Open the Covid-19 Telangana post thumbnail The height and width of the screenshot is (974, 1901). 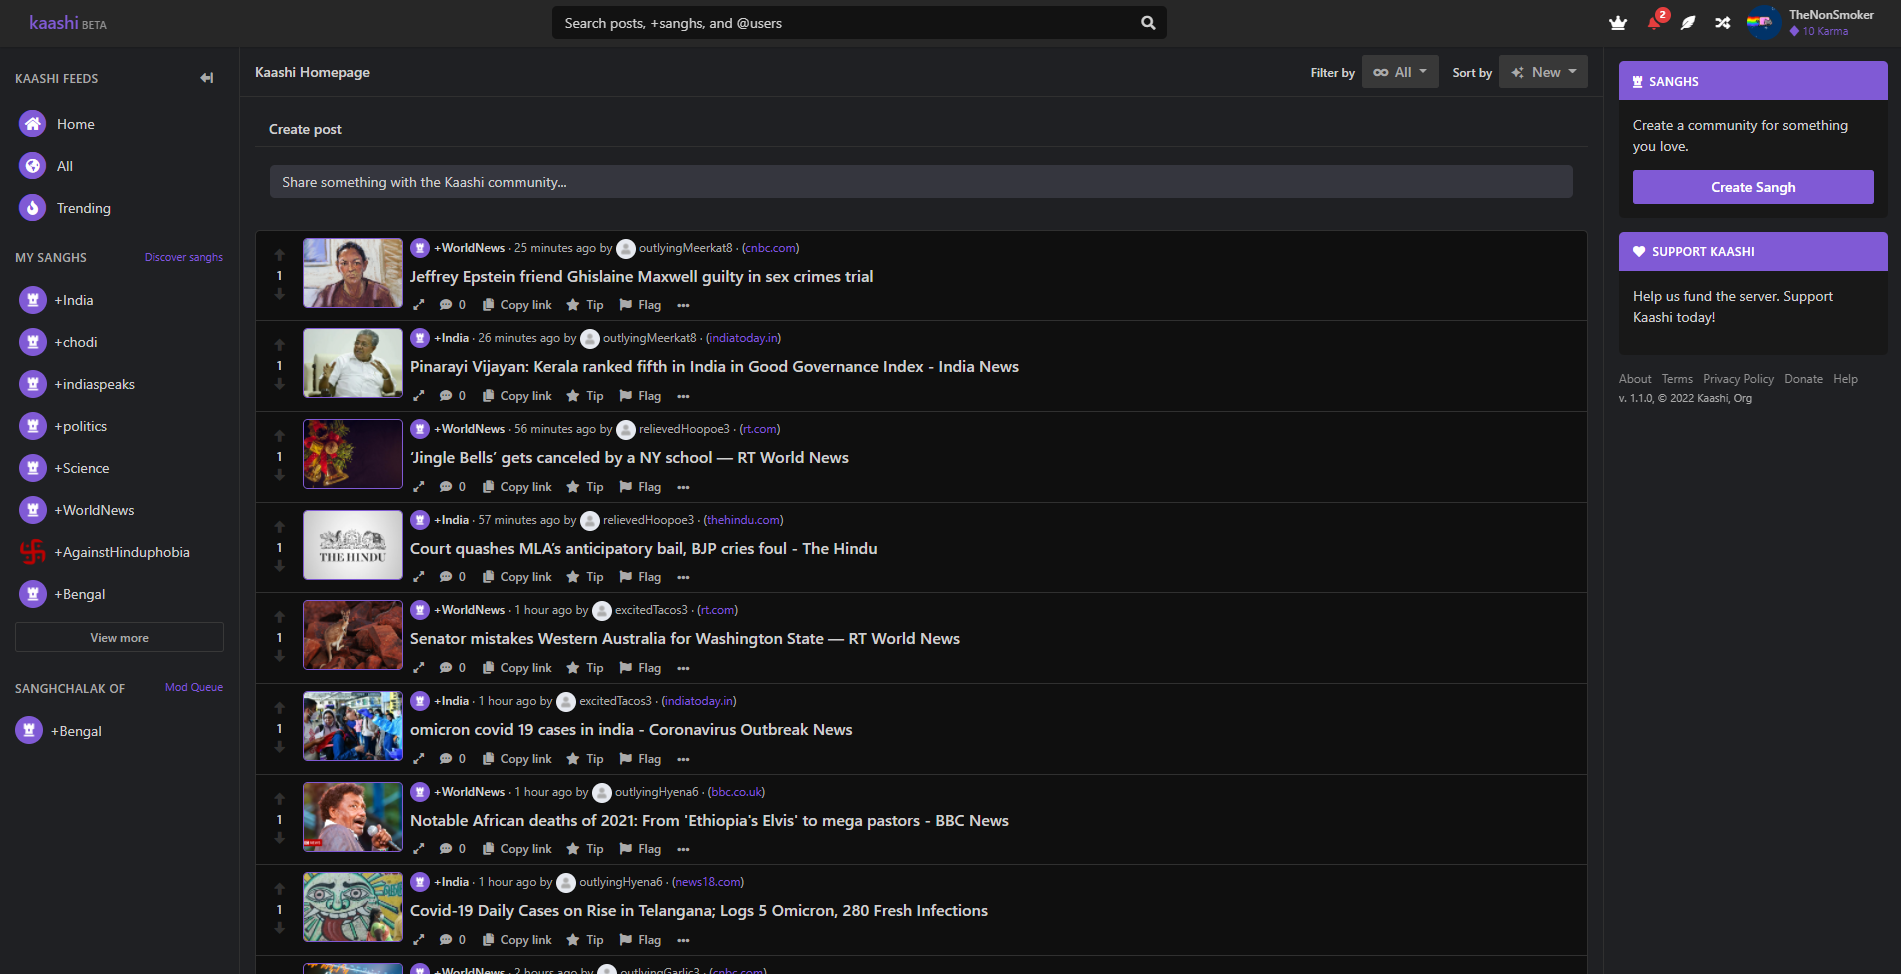[353, 907]
